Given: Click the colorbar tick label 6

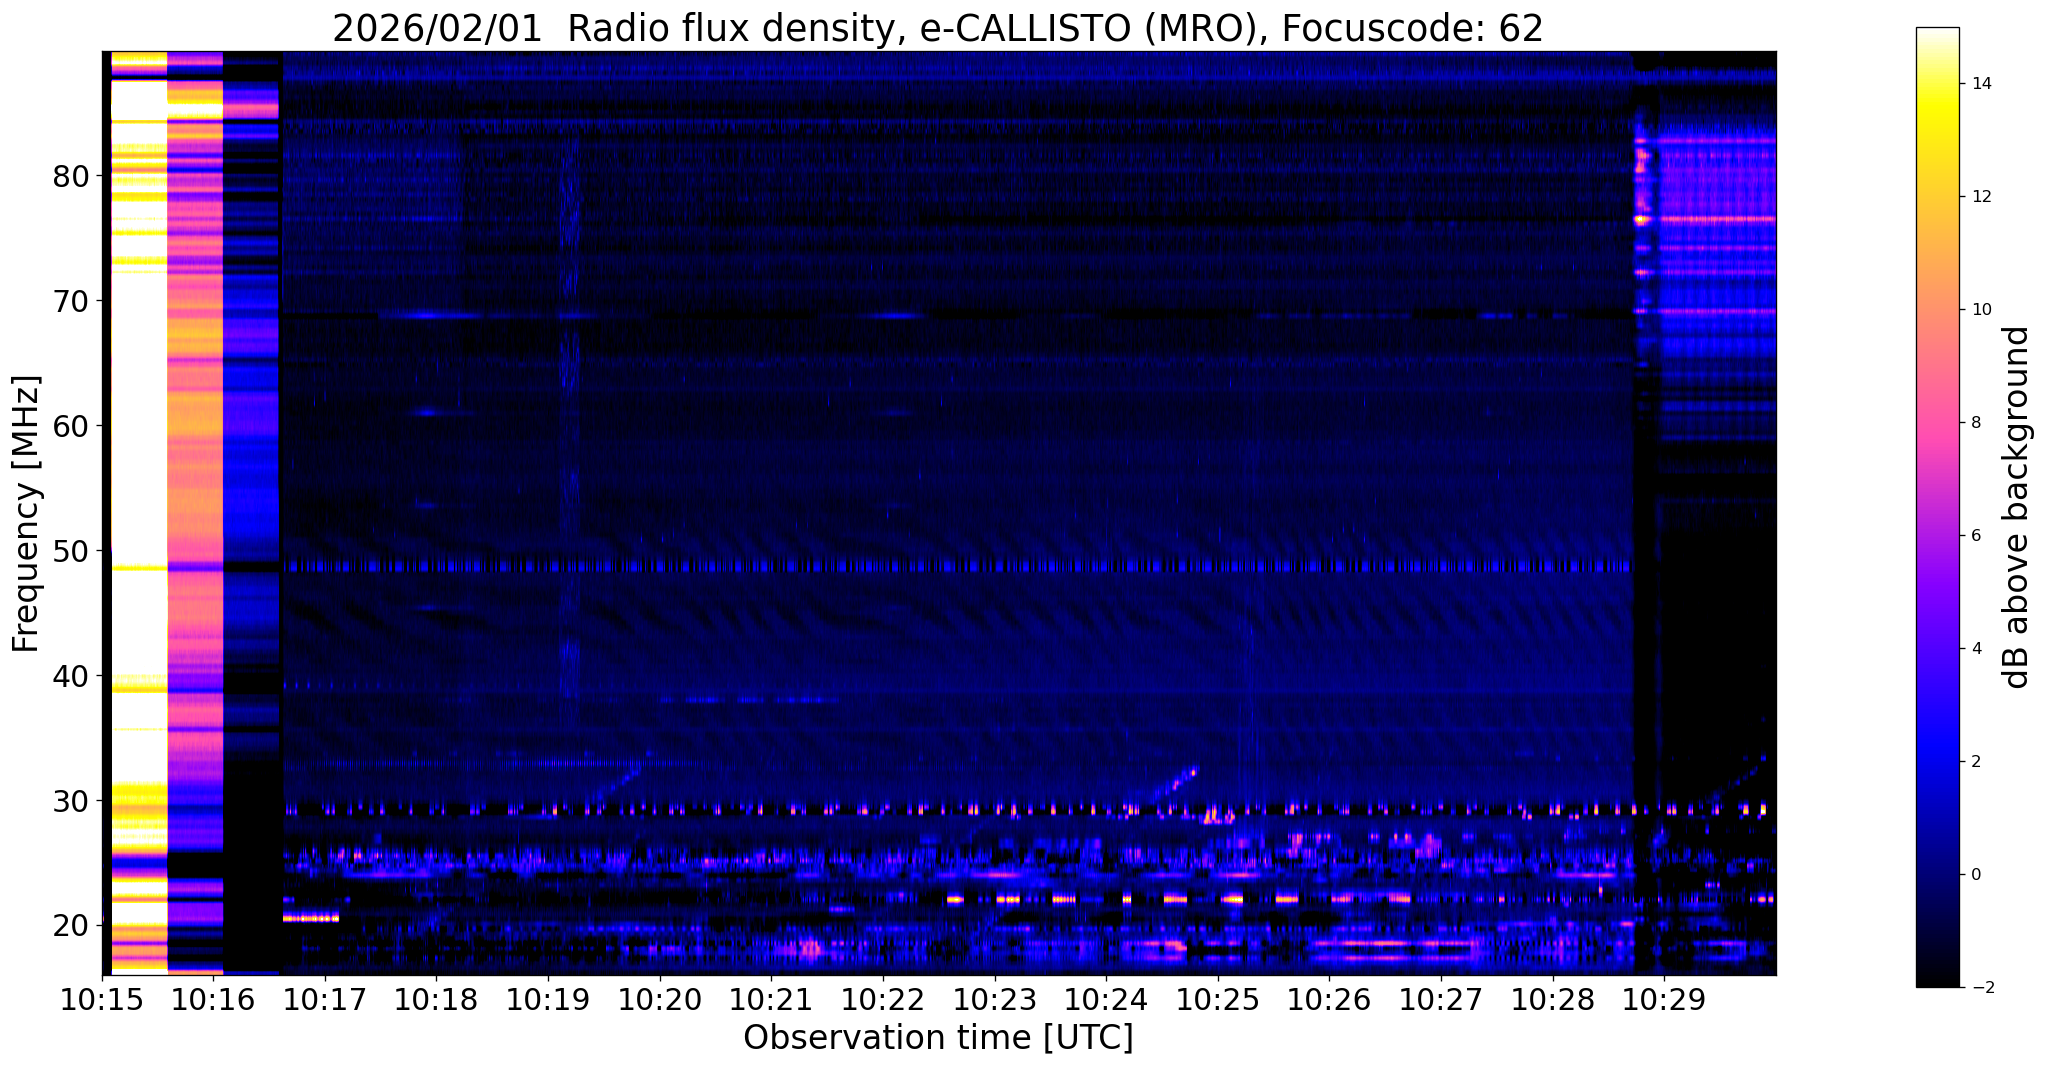Looking at the screenshot, I should coord(1976,536).
